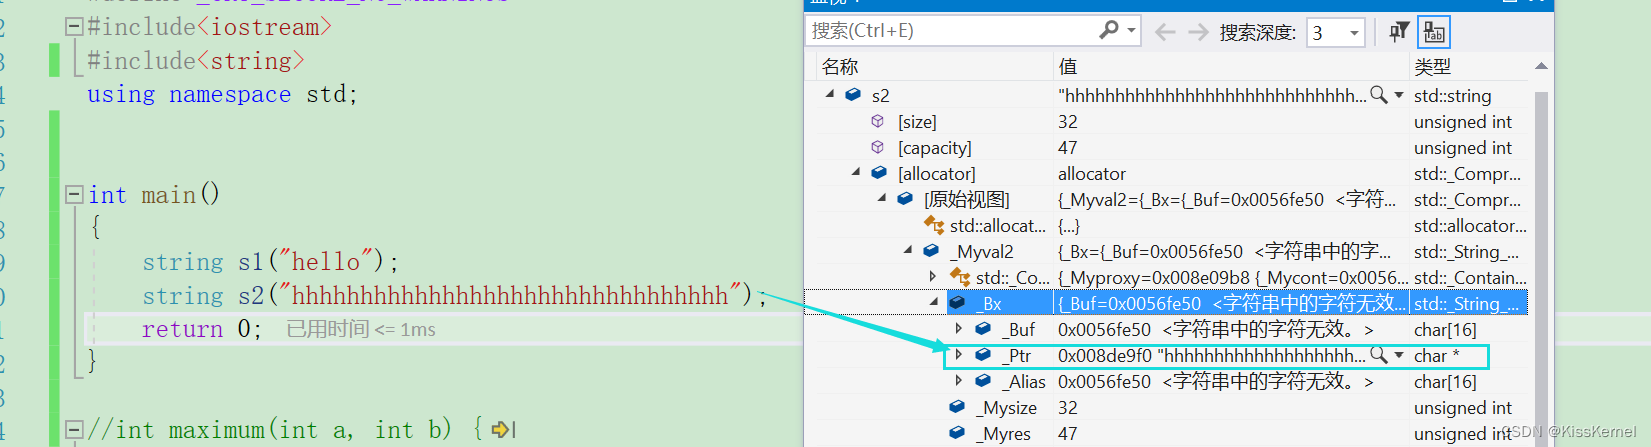1651x447 pixels.
Task: Click the _Alias cube icon
Action: (983, 380)
